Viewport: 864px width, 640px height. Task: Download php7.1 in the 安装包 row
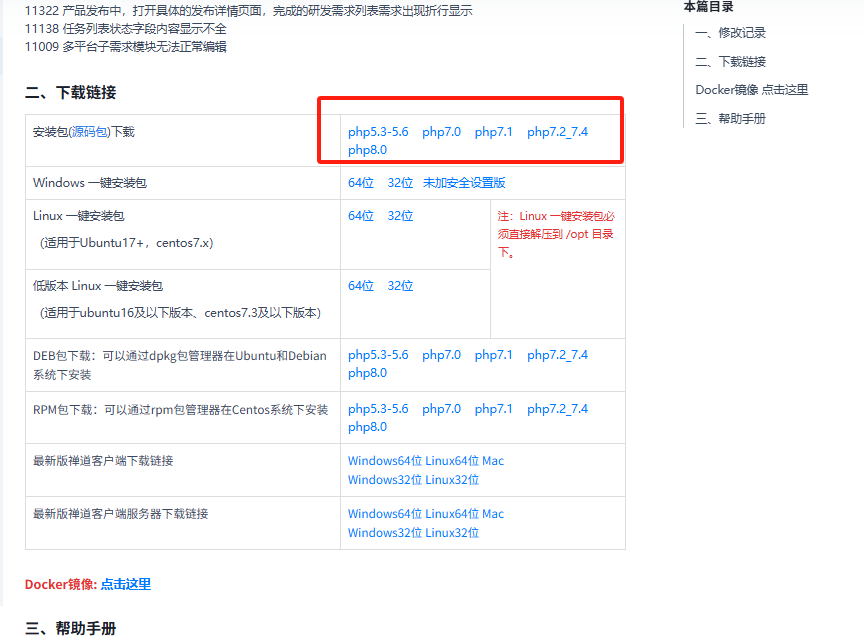point(494,132)
